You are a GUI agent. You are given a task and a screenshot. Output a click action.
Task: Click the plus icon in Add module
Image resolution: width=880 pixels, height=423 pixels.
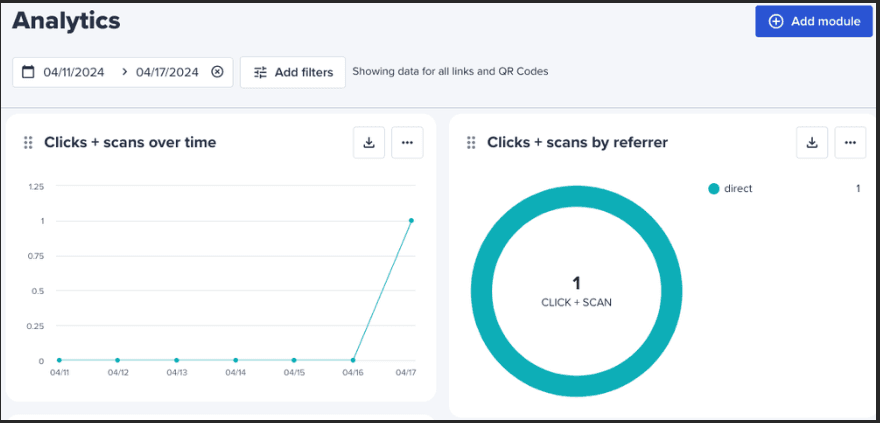click(x=776, y=21)
